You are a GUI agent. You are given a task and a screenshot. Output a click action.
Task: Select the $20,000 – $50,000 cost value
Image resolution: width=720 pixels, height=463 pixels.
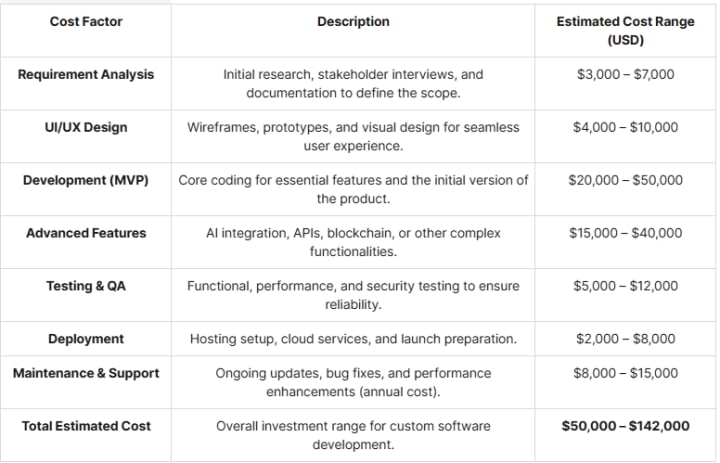[626, 181]
